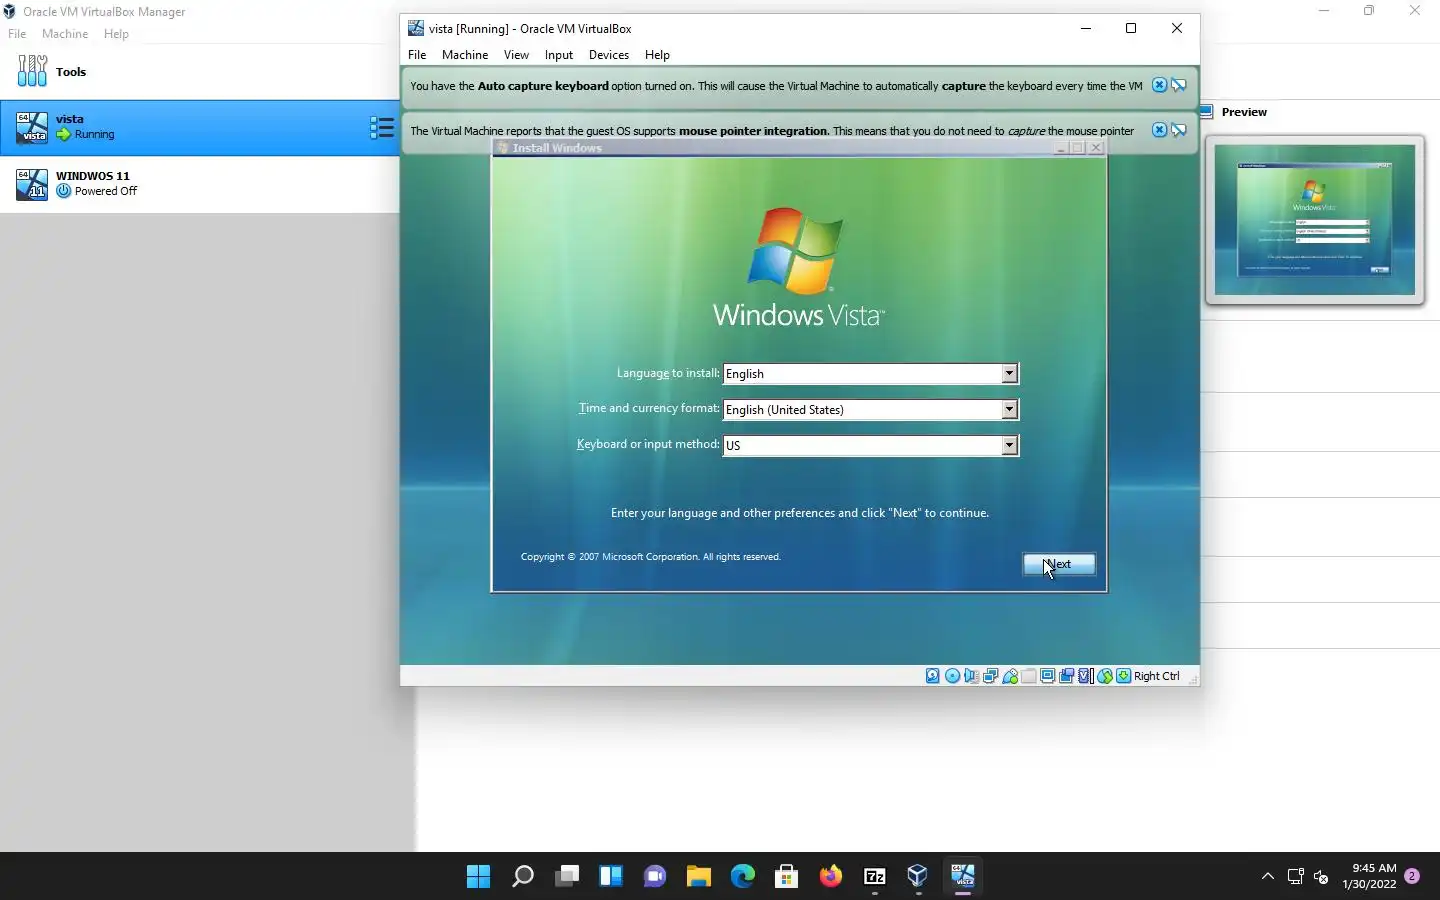Click the mouse integration status icon
Screen dimensions: 1440x900
pos(1105,676)
